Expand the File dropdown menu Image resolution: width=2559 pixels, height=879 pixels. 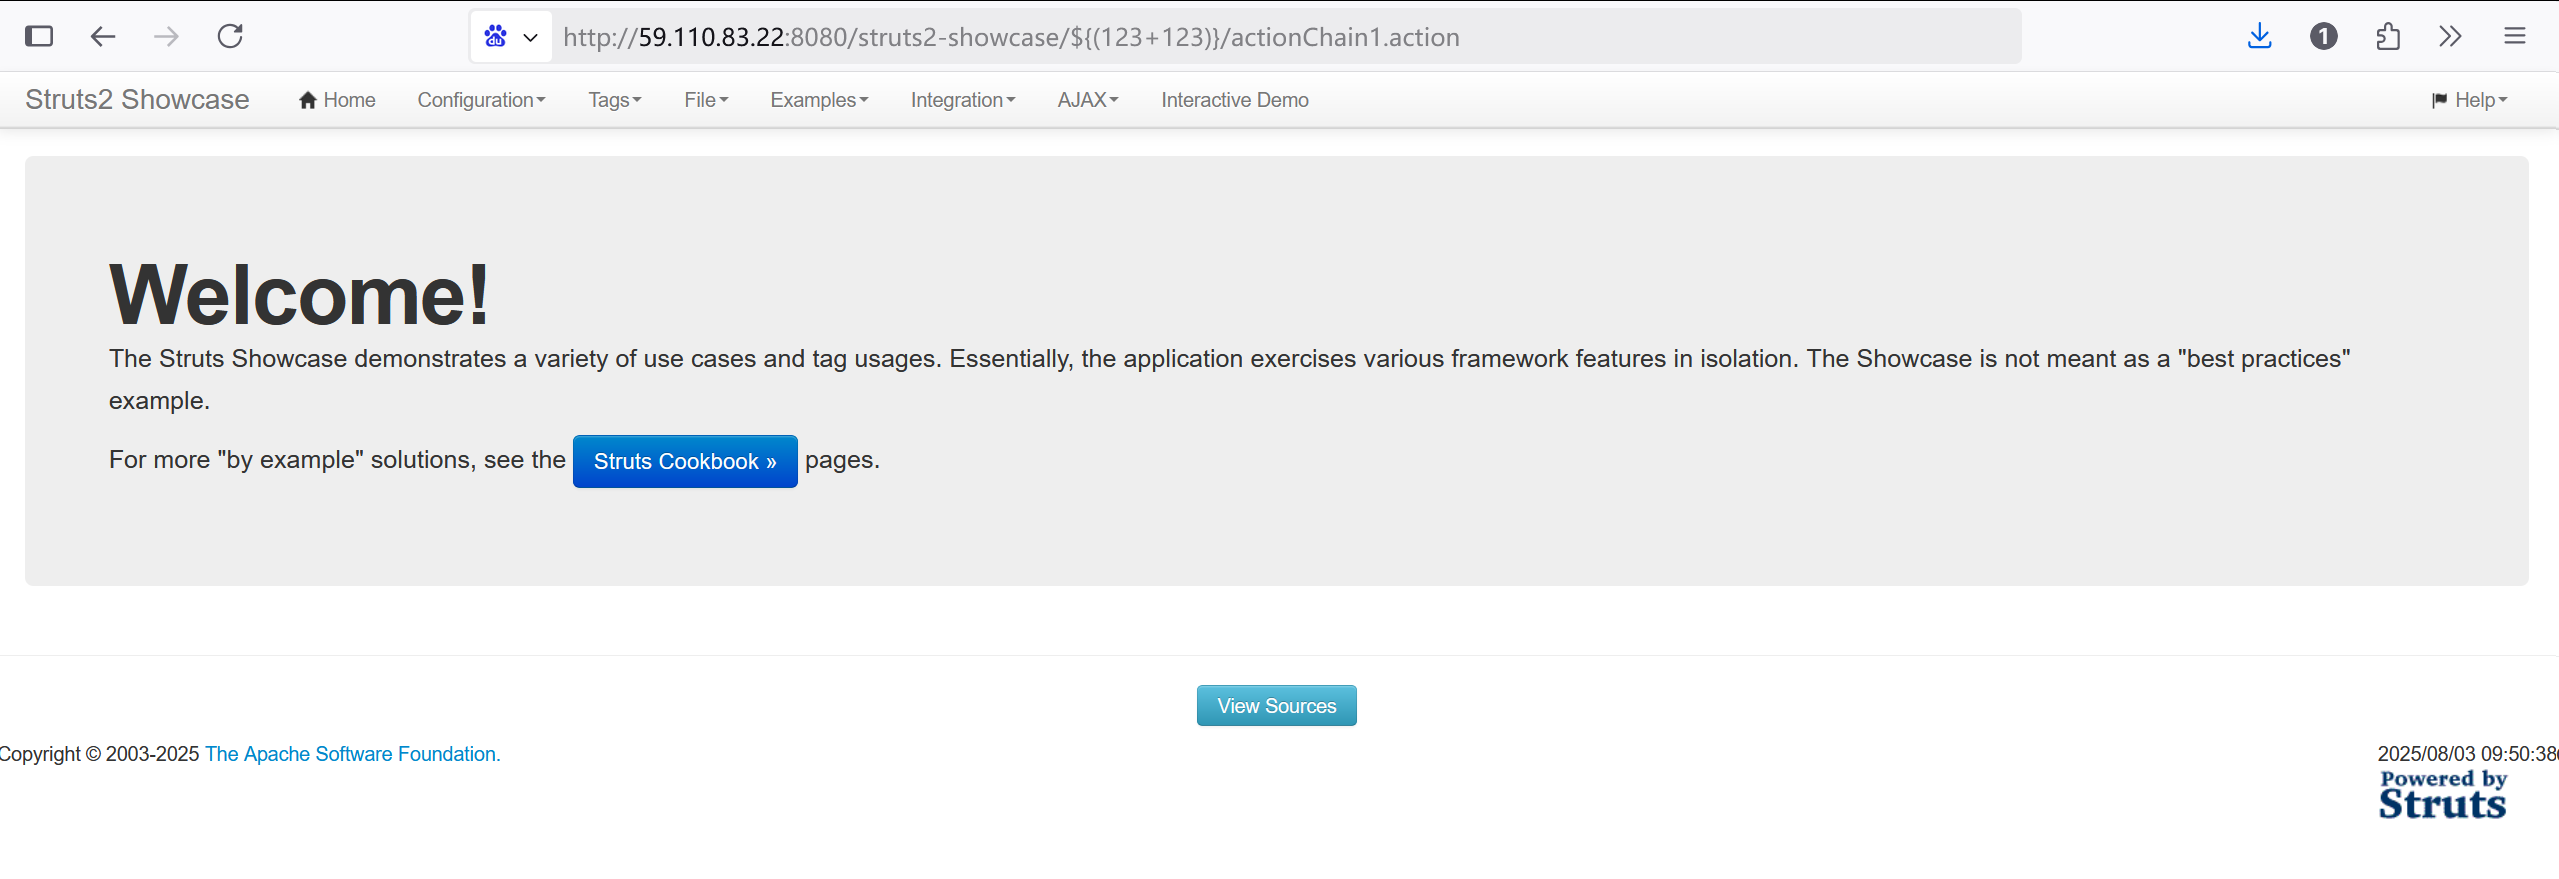pos(706,100)
